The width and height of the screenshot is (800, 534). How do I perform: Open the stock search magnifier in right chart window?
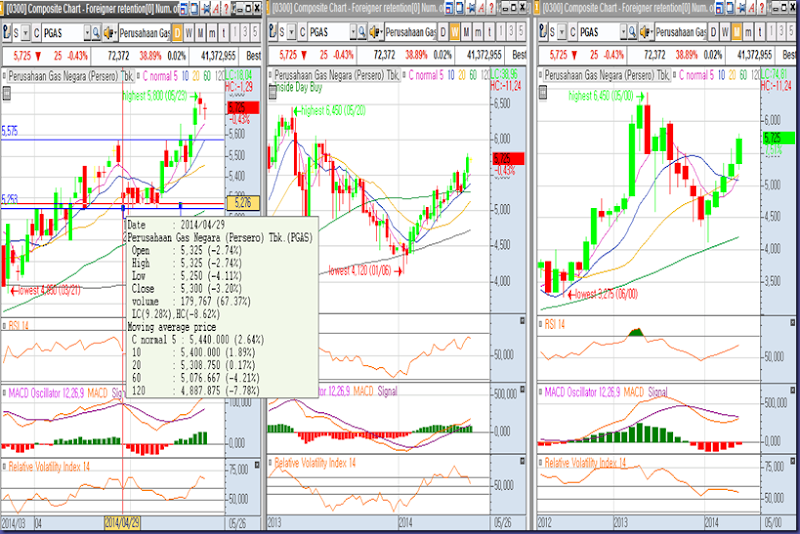pos(632,33)
